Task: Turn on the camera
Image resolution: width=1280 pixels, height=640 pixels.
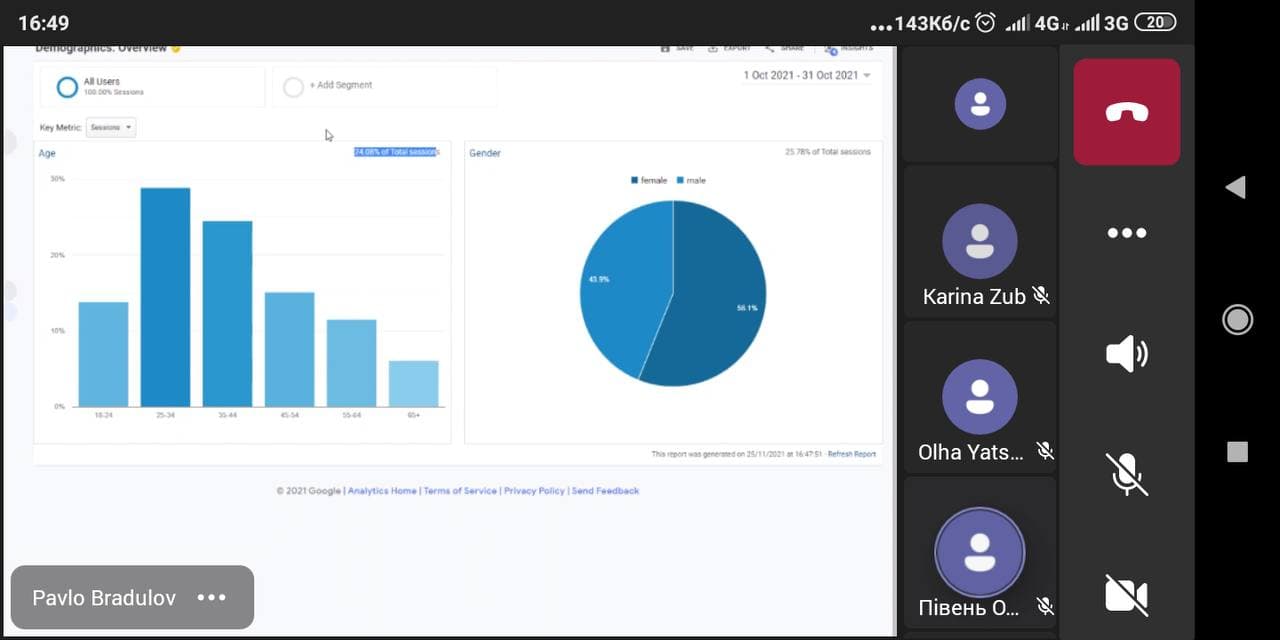Action: [1126, 594]
